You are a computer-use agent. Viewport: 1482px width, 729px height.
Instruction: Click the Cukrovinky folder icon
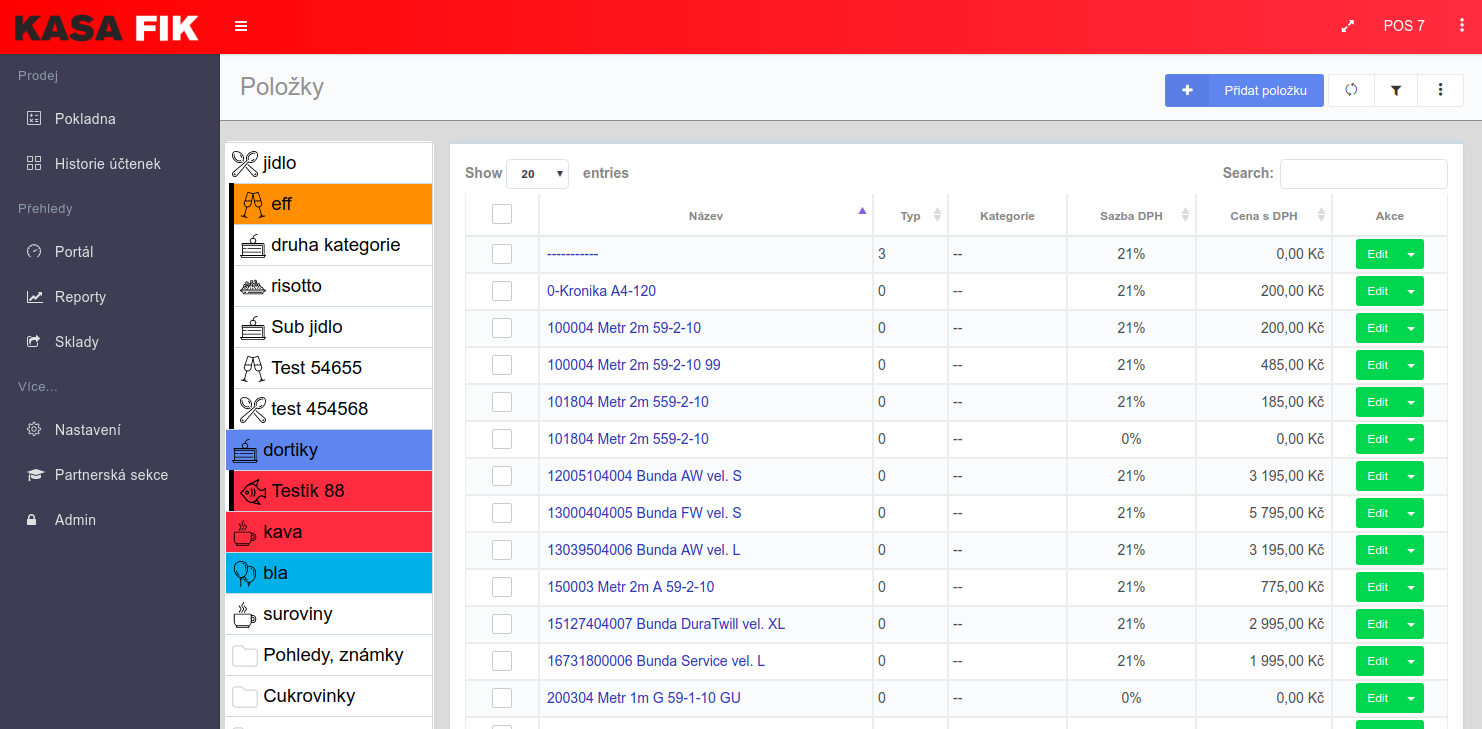click(245, 697)
